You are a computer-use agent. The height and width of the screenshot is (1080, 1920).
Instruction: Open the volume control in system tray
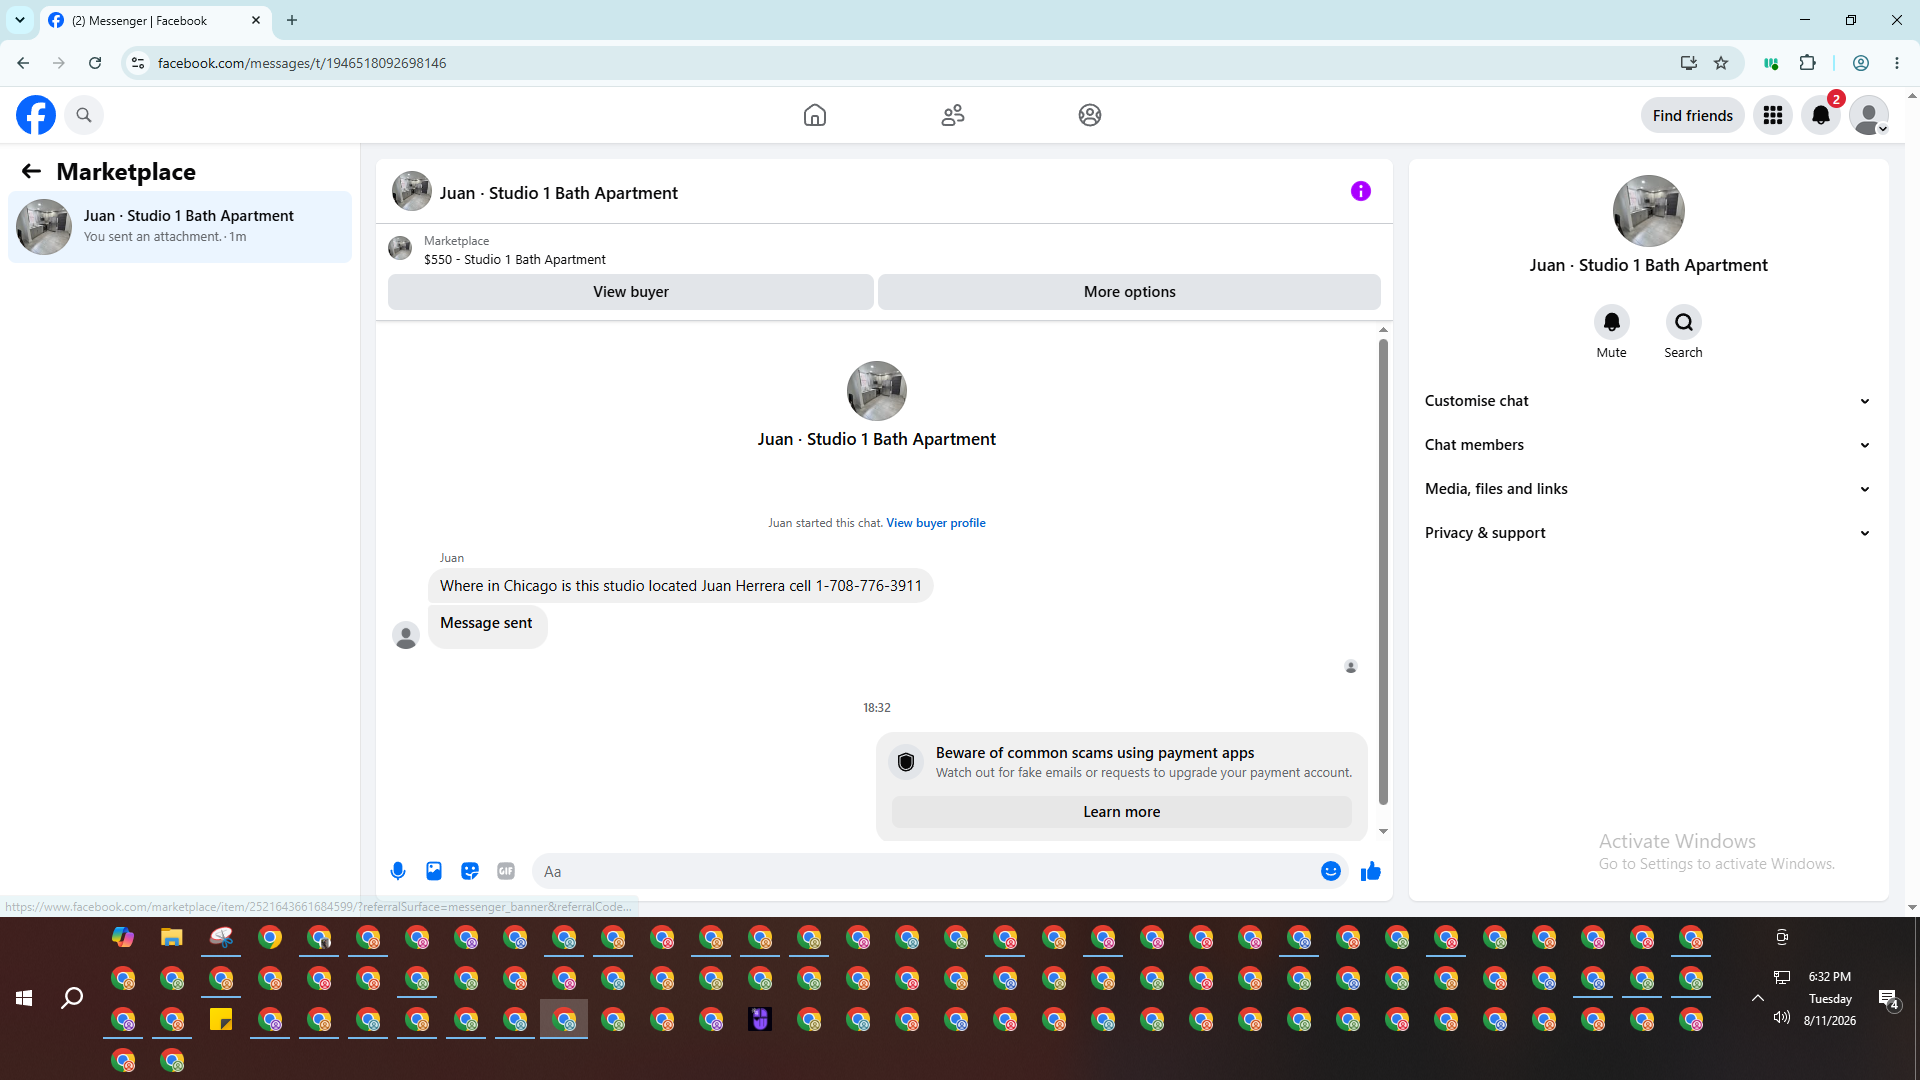1781,1018
